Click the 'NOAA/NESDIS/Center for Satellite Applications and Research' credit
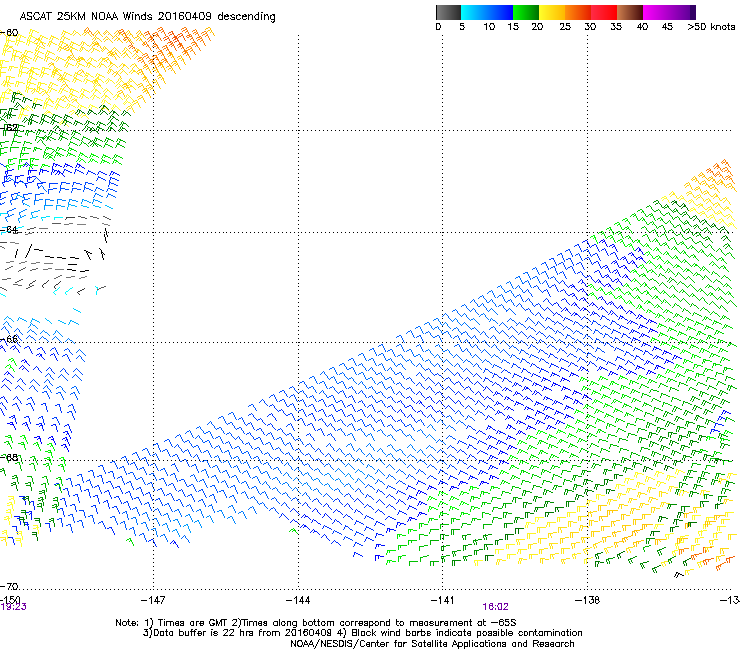 (x=432, y=644)
